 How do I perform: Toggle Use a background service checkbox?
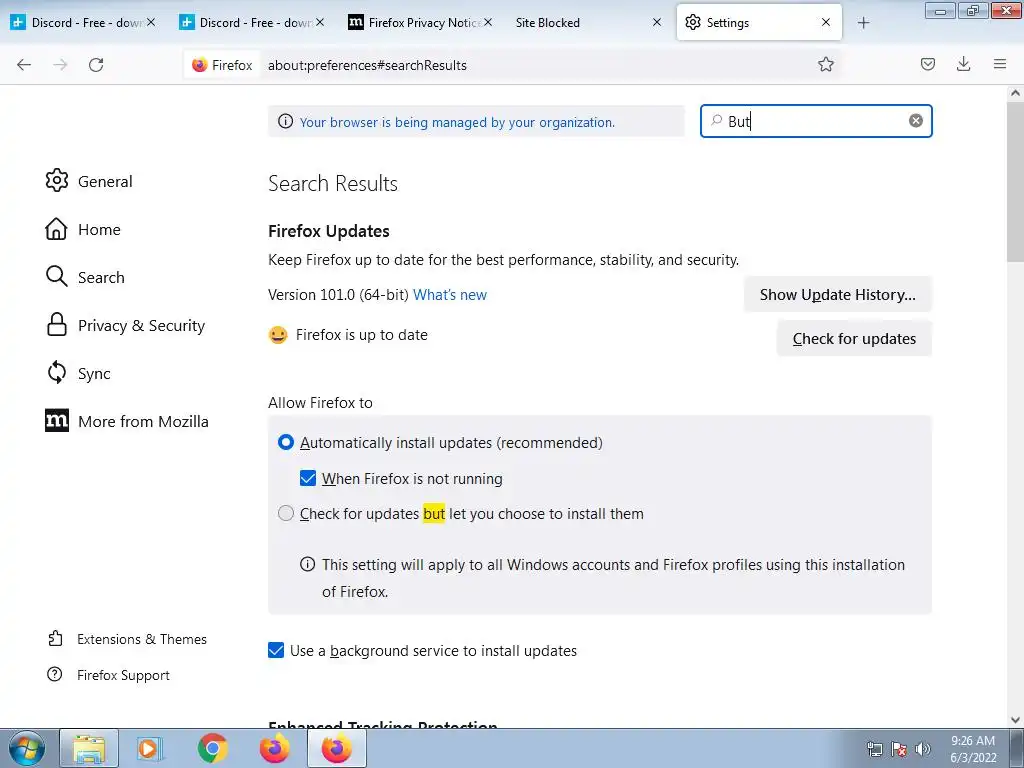tap(276, 650)
